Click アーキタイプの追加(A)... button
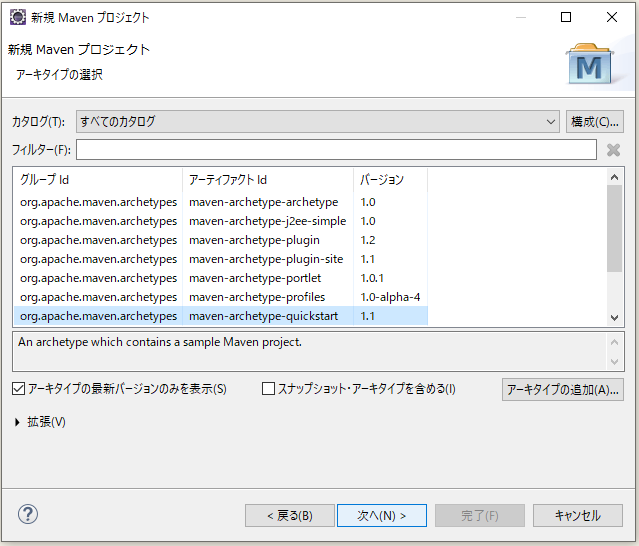 (x=563, y=390)
